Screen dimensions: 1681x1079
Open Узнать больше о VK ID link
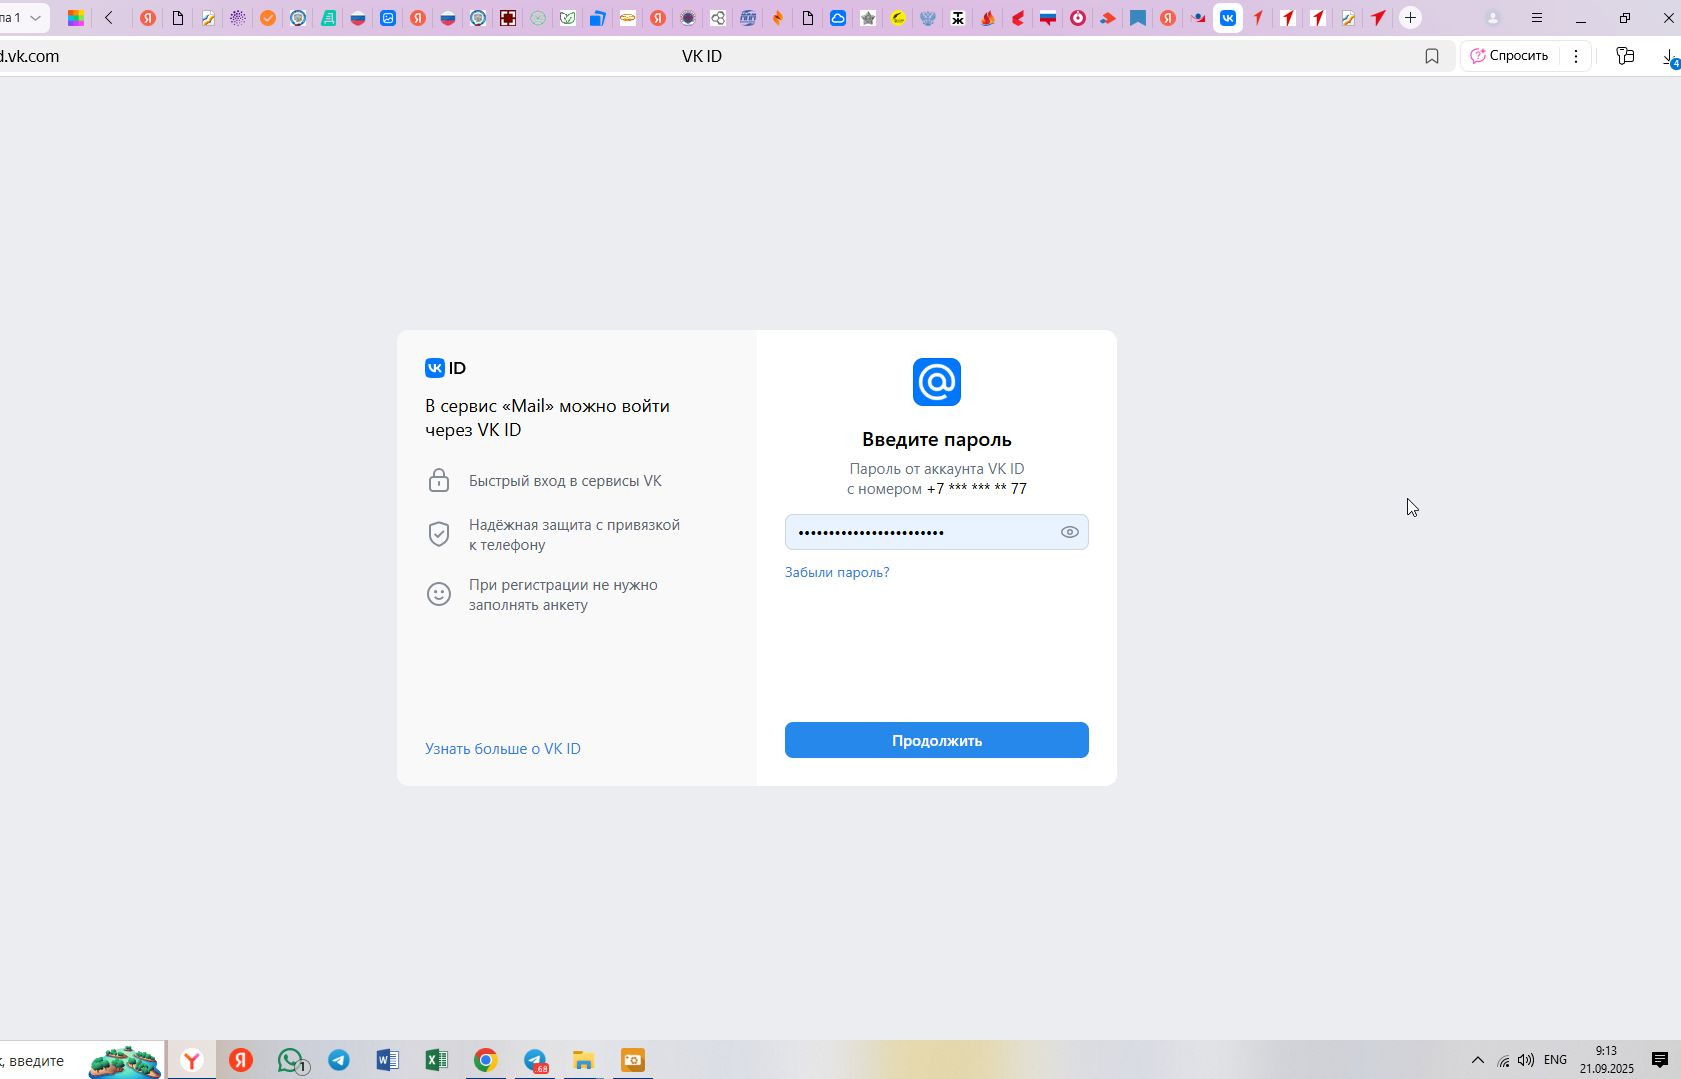tap(503, 748)
